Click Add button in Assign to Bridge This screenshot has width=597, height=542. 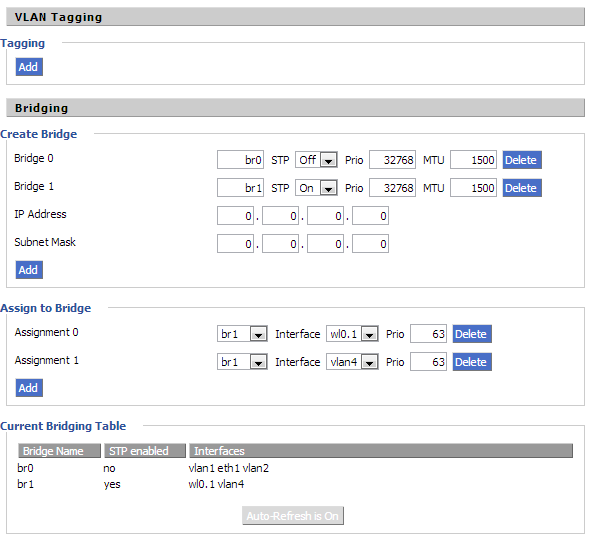[29, 388]
